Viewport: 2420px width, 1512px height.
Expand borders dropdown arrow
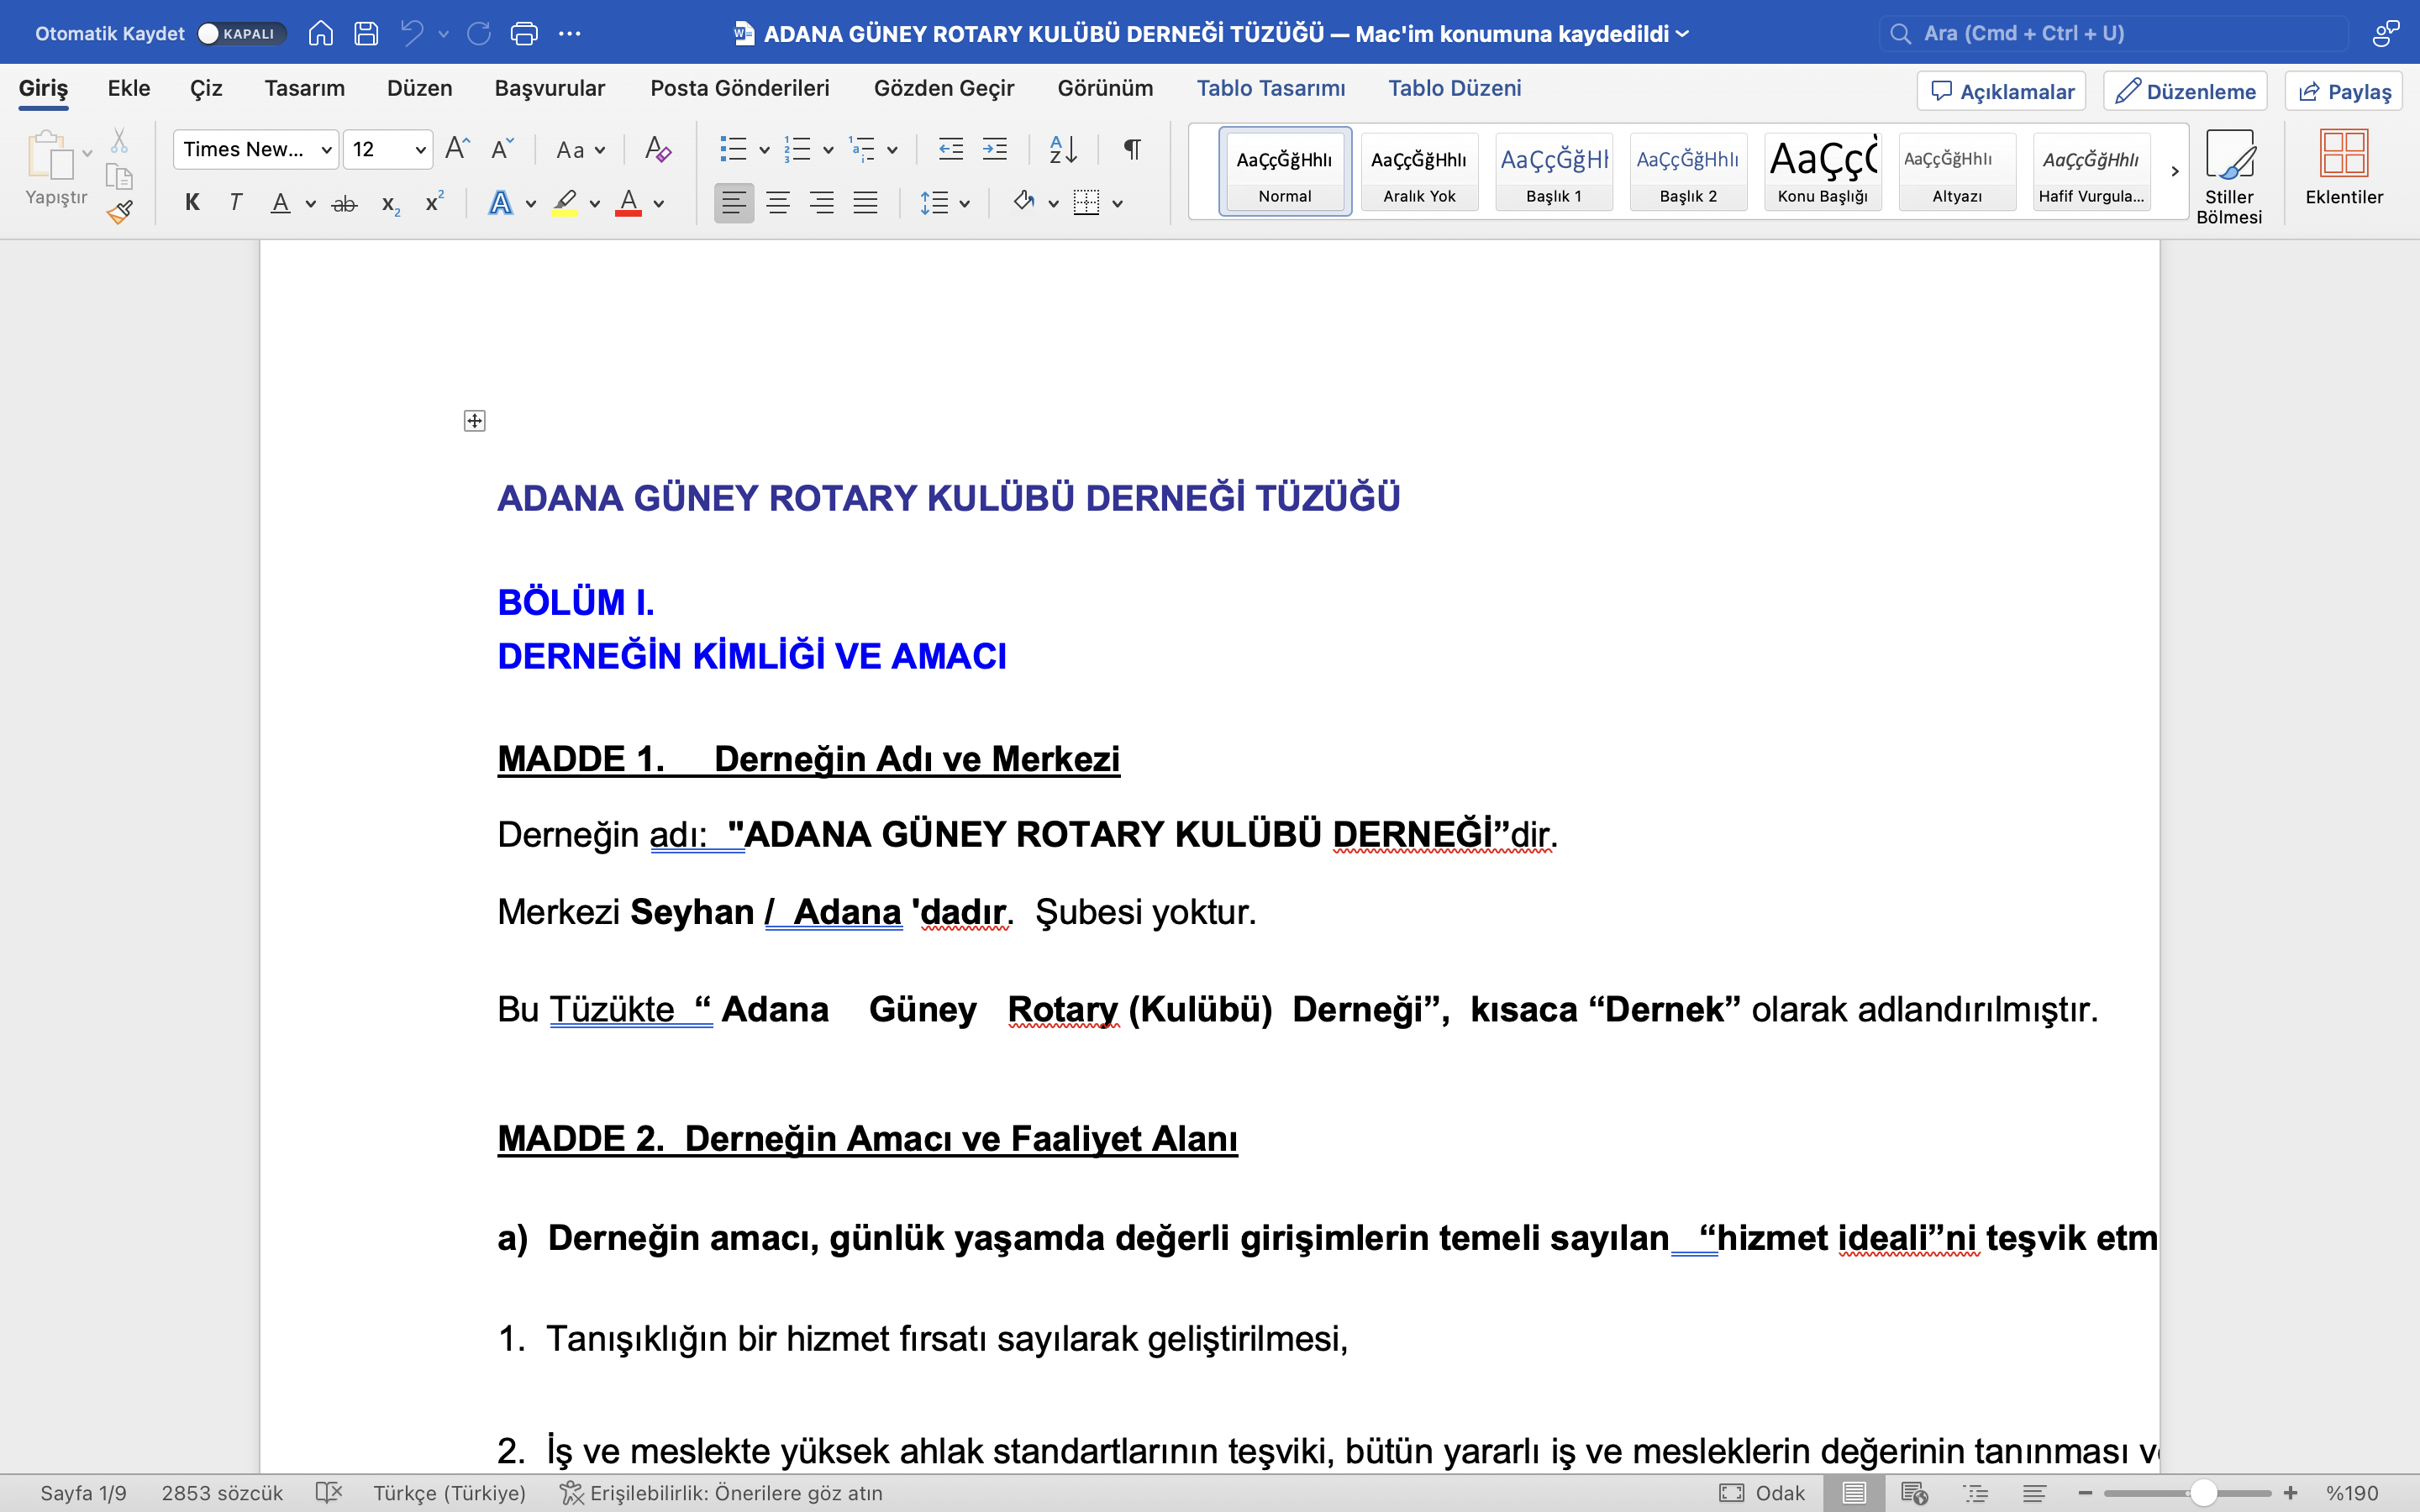click(1118, 204)
